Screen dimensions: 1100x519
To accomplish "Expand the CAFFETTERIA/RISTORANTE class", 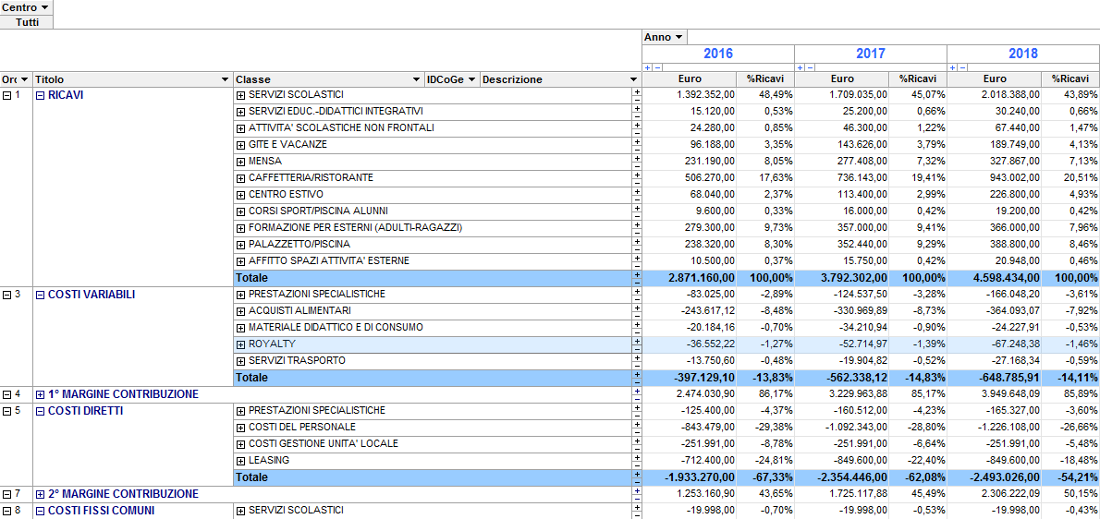I will [x=241, y=179].
